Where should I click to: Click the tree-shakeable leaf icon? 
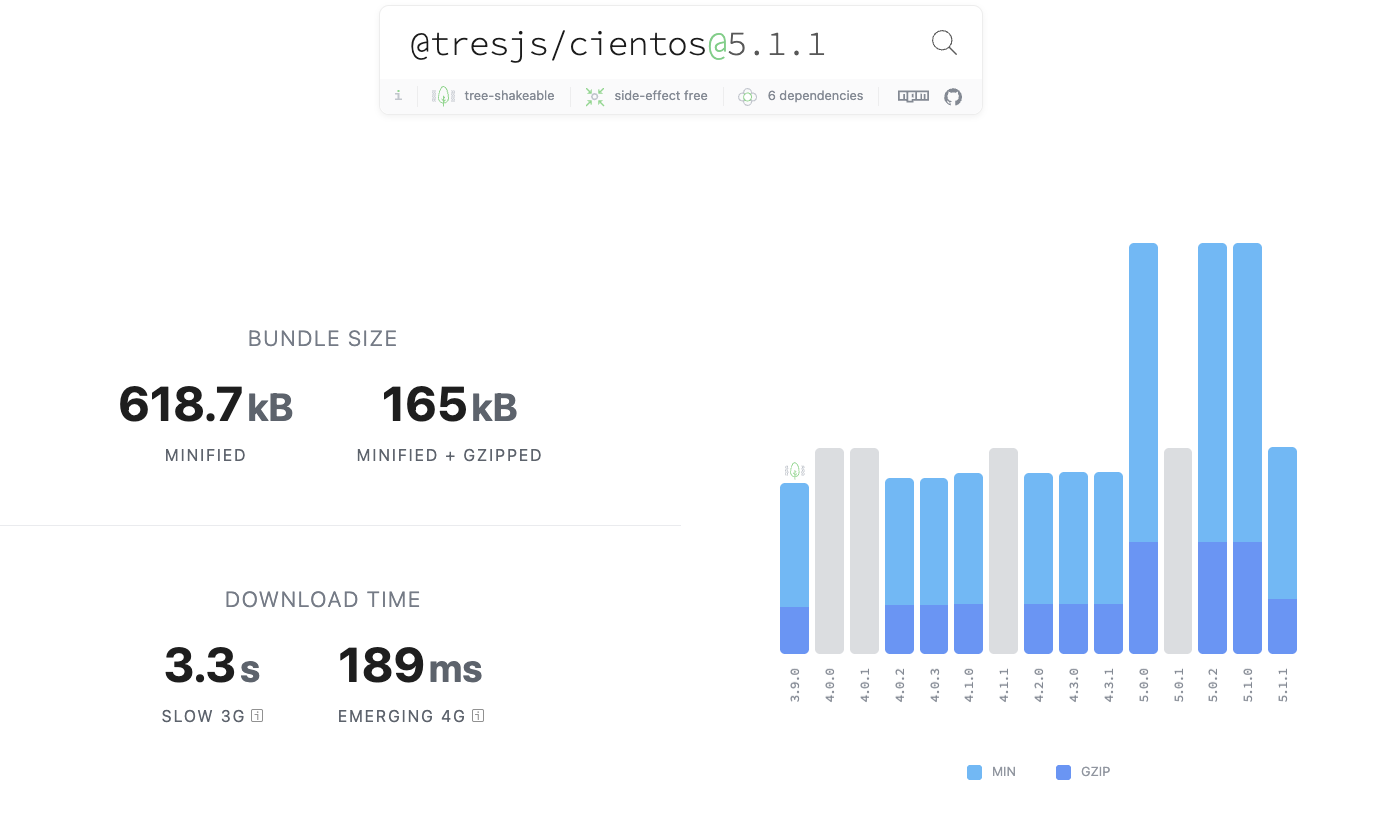pyautogui.click(x=442, y=95)
